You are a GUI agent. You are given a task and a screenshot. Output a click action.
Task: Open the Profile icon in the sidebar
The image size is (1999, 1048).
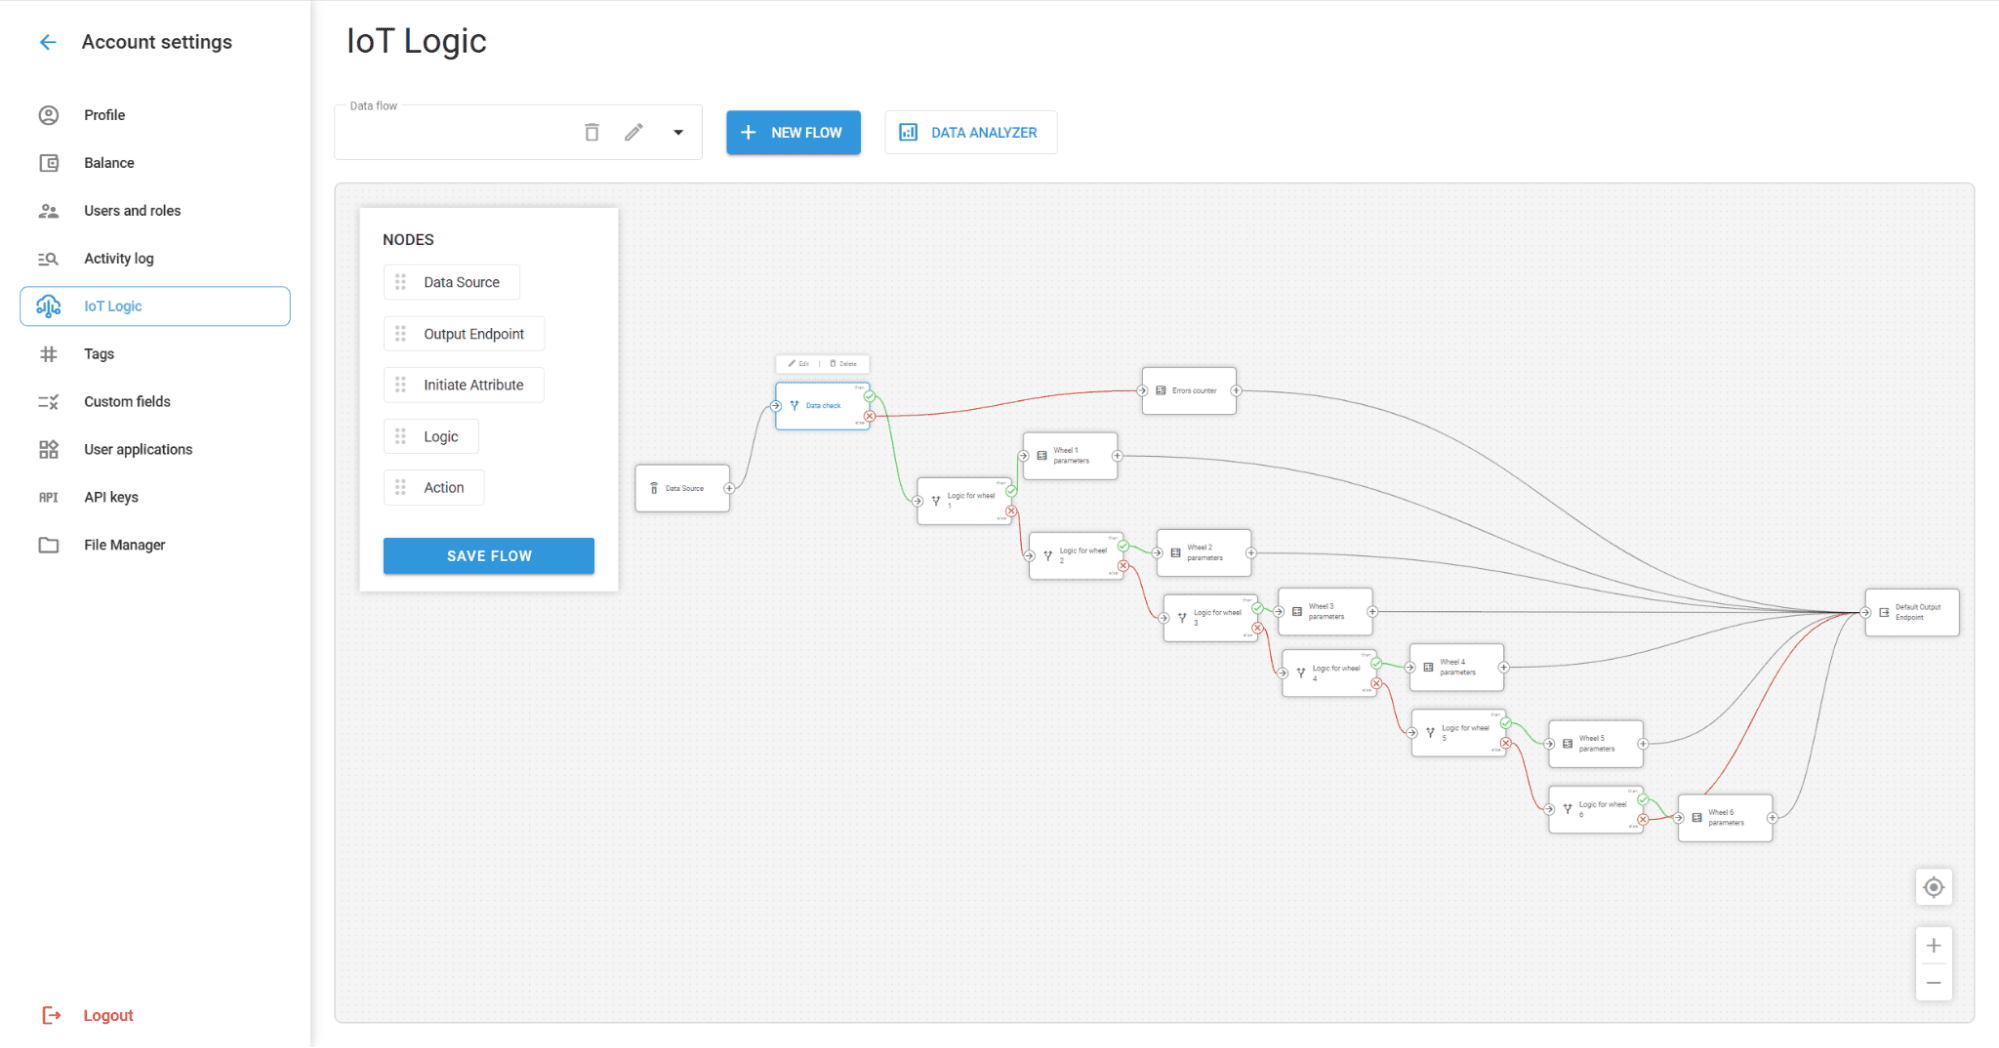(48, 114)
